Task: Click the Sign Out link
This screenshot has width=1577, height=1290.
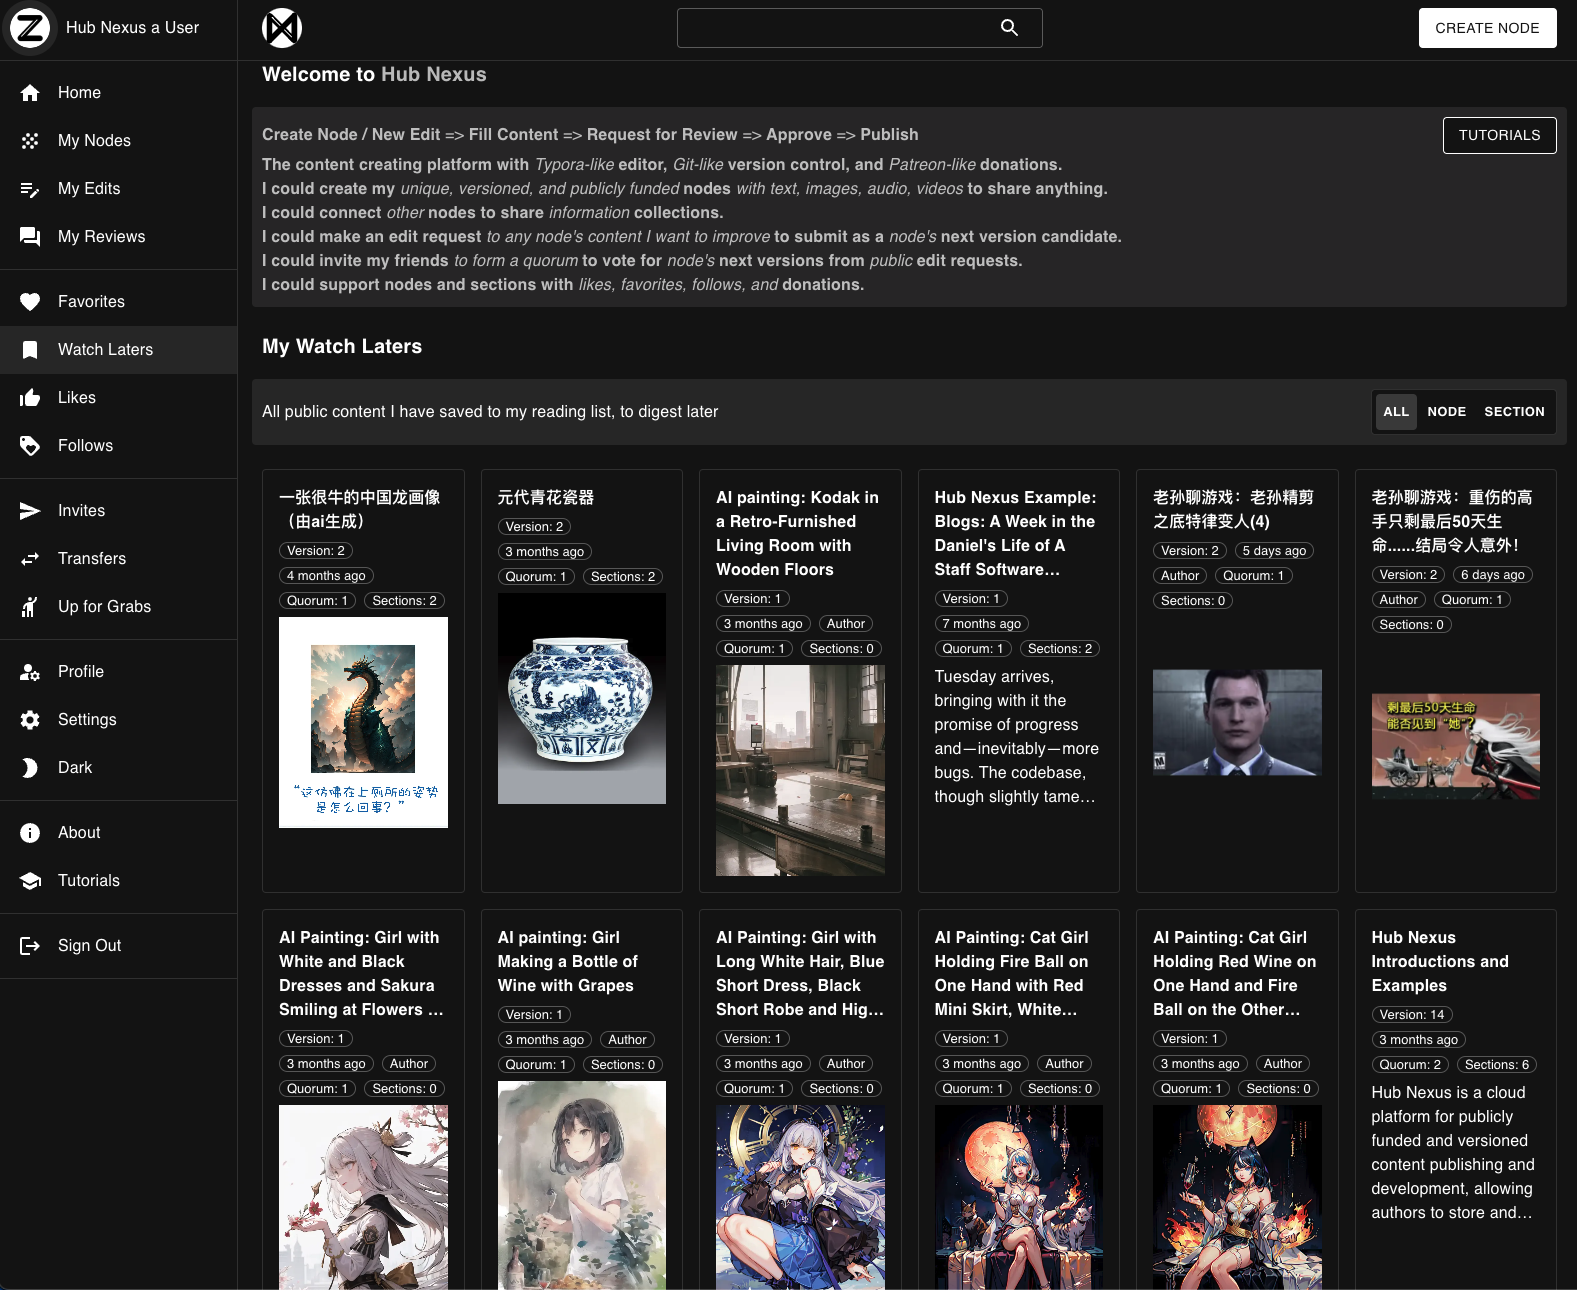Action: point(118,946)
